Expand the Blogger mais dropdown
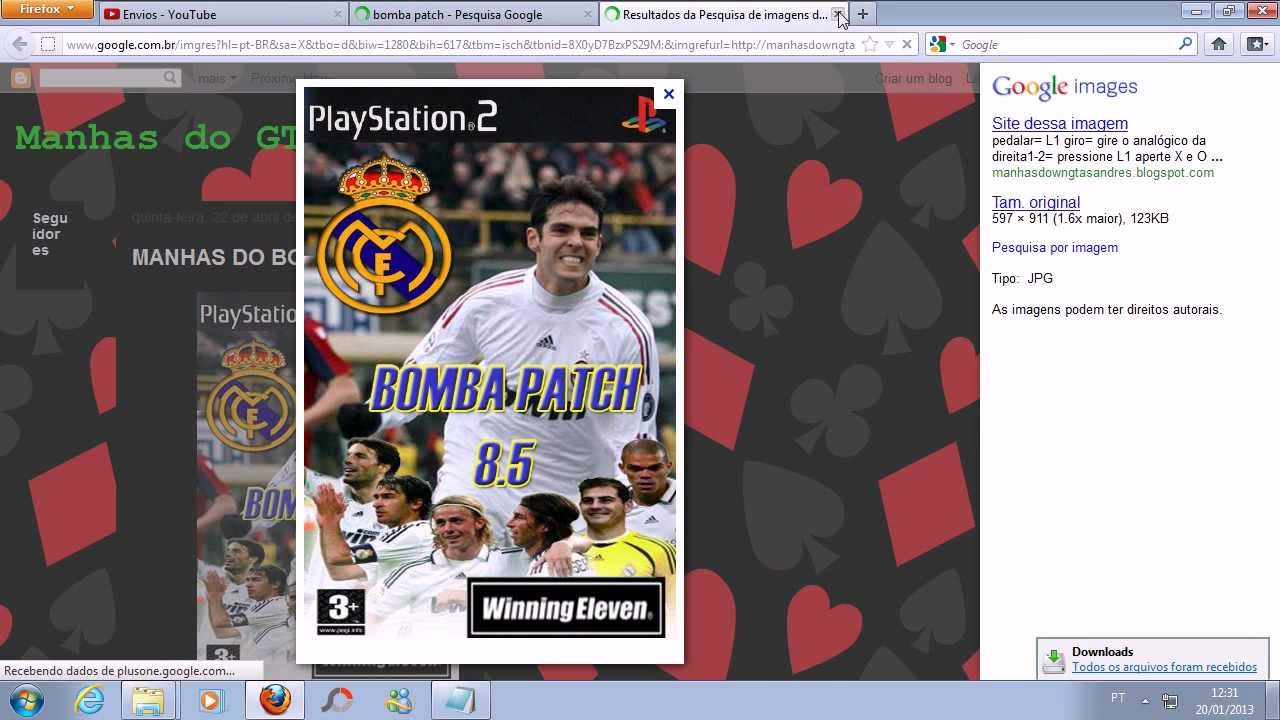Screen dimensions: 1280x720 click(217, 78)
